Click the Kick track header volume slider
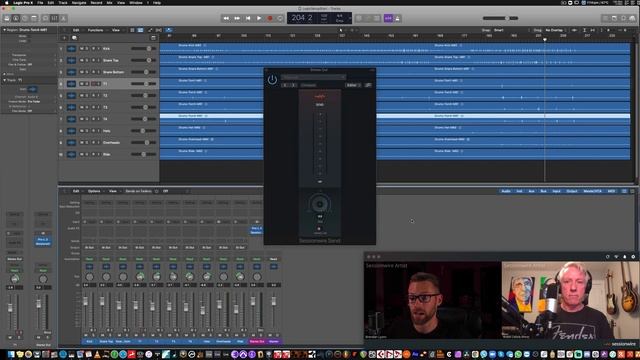The height and width of the screenshot is (360, 640). coord(144,49)
